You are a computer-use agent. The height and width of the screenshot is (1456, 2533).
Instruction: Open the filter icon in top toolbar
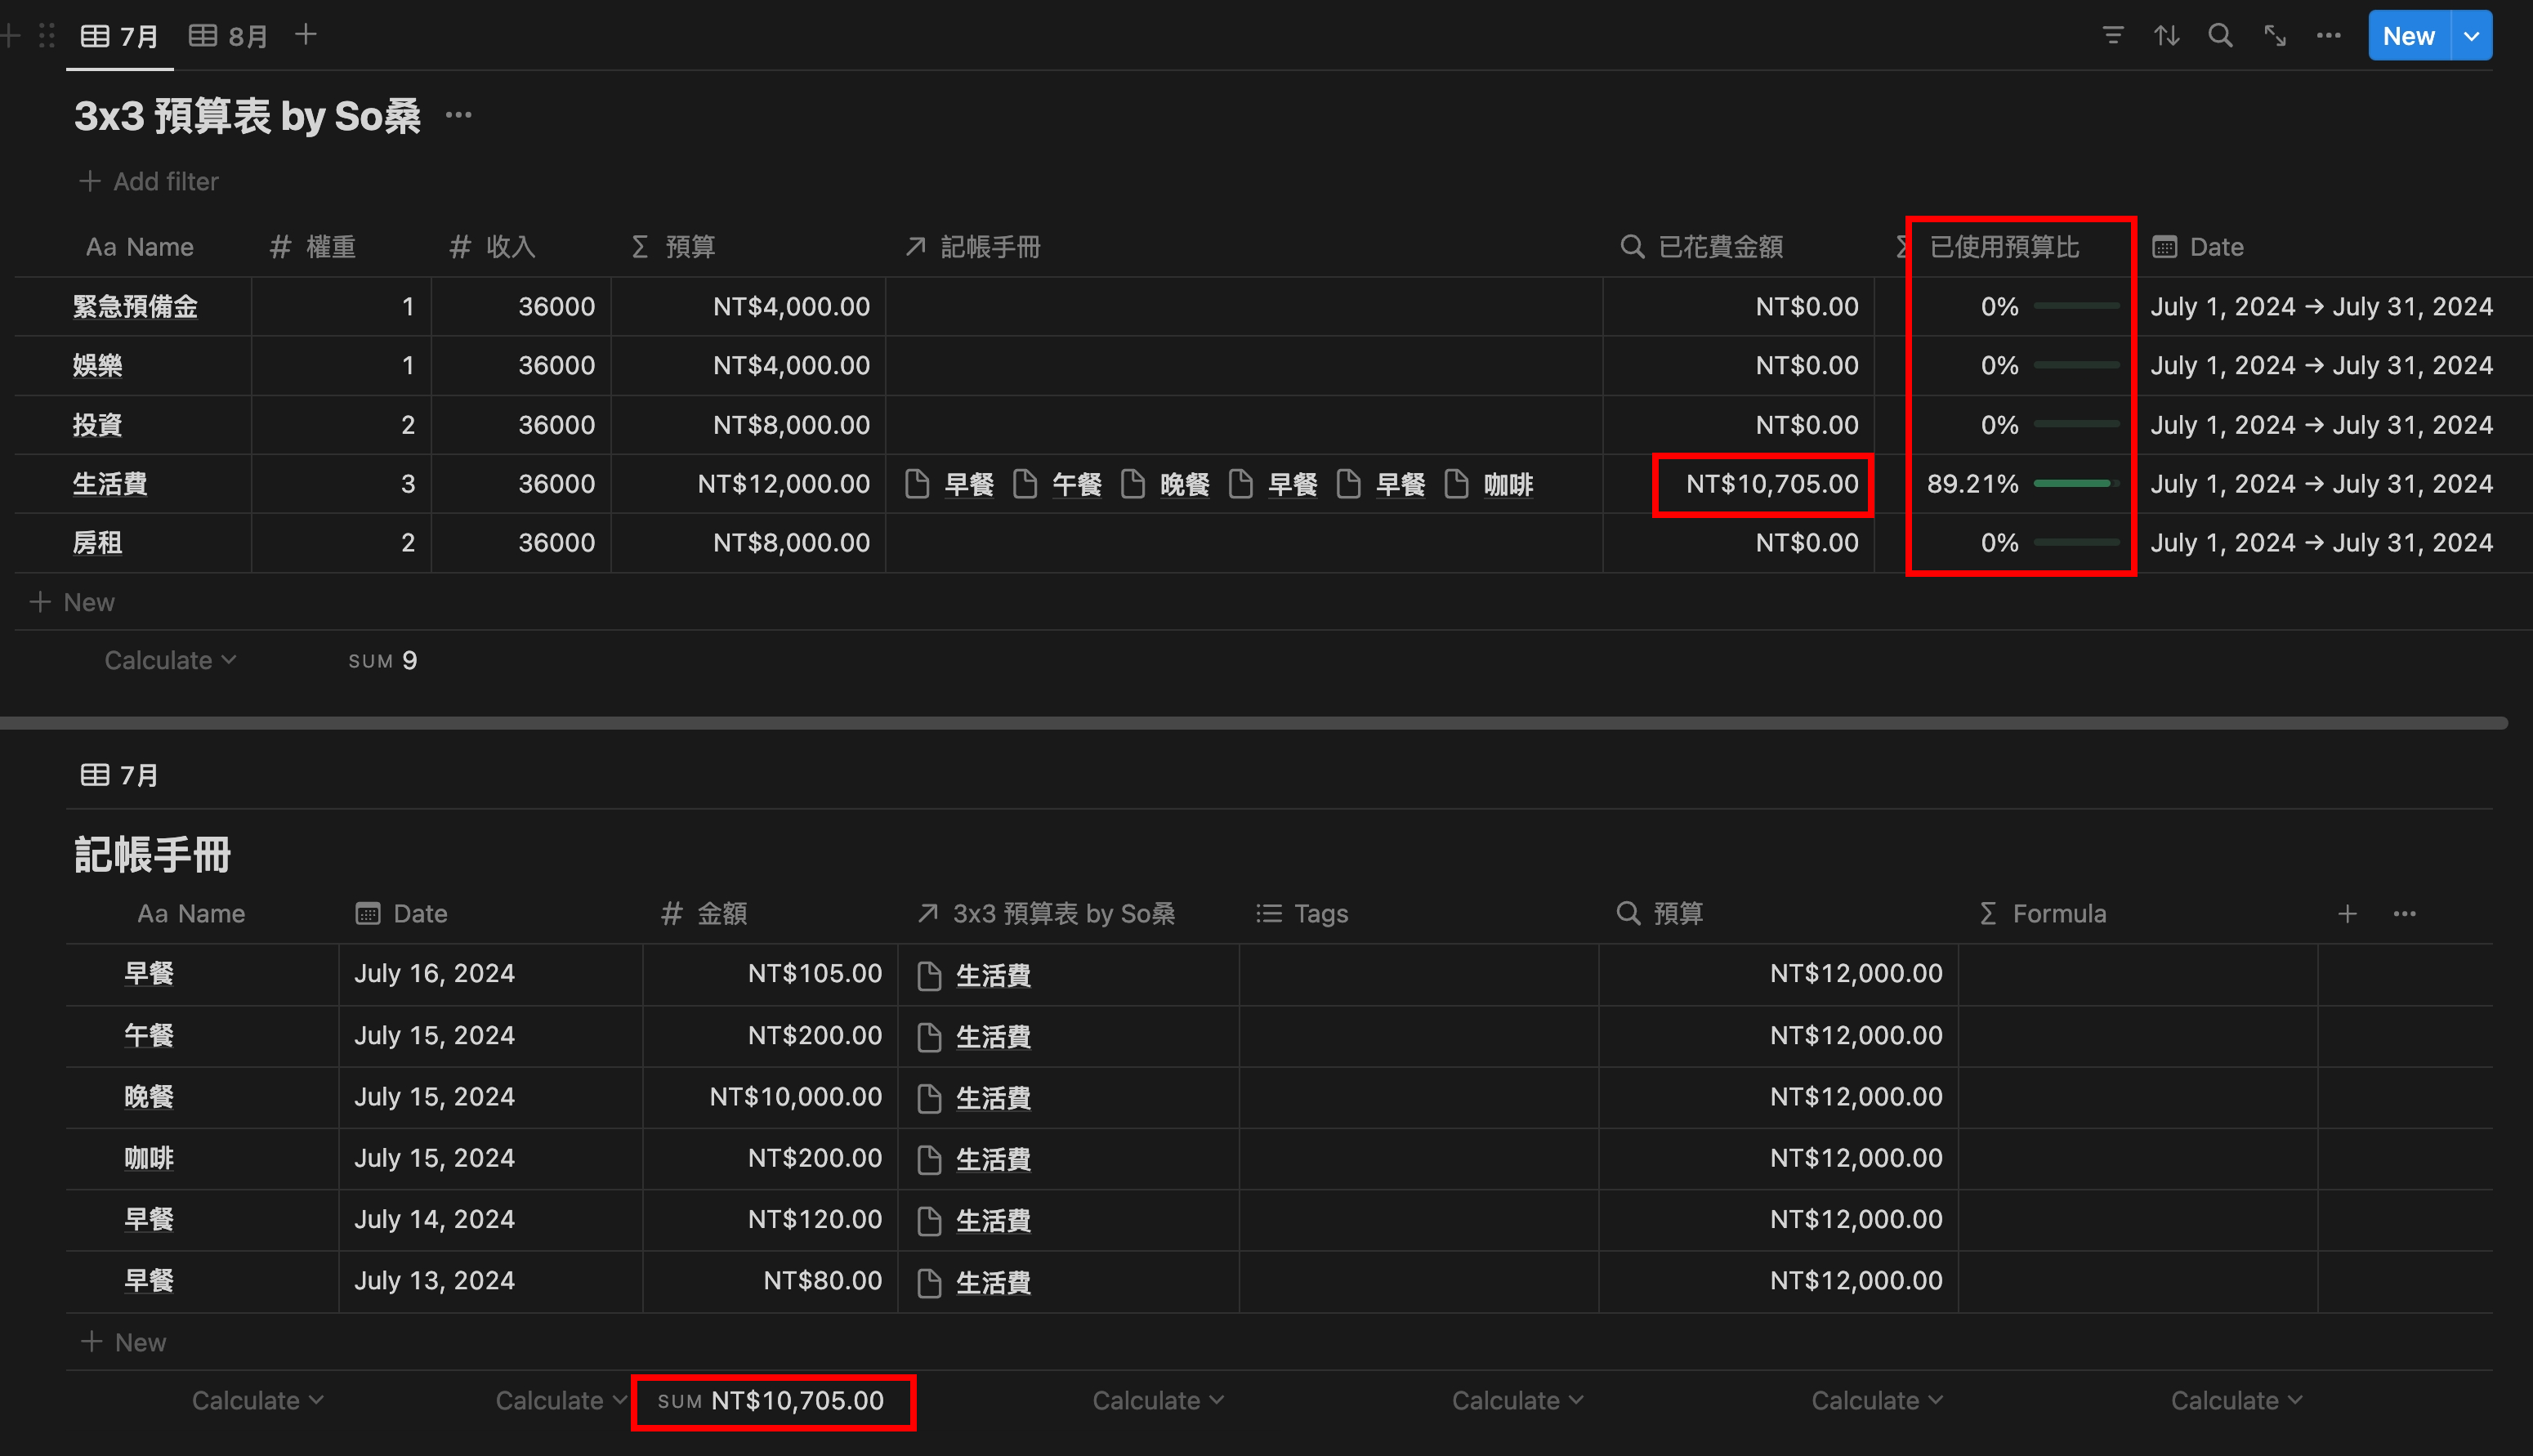coord(2112,36)
